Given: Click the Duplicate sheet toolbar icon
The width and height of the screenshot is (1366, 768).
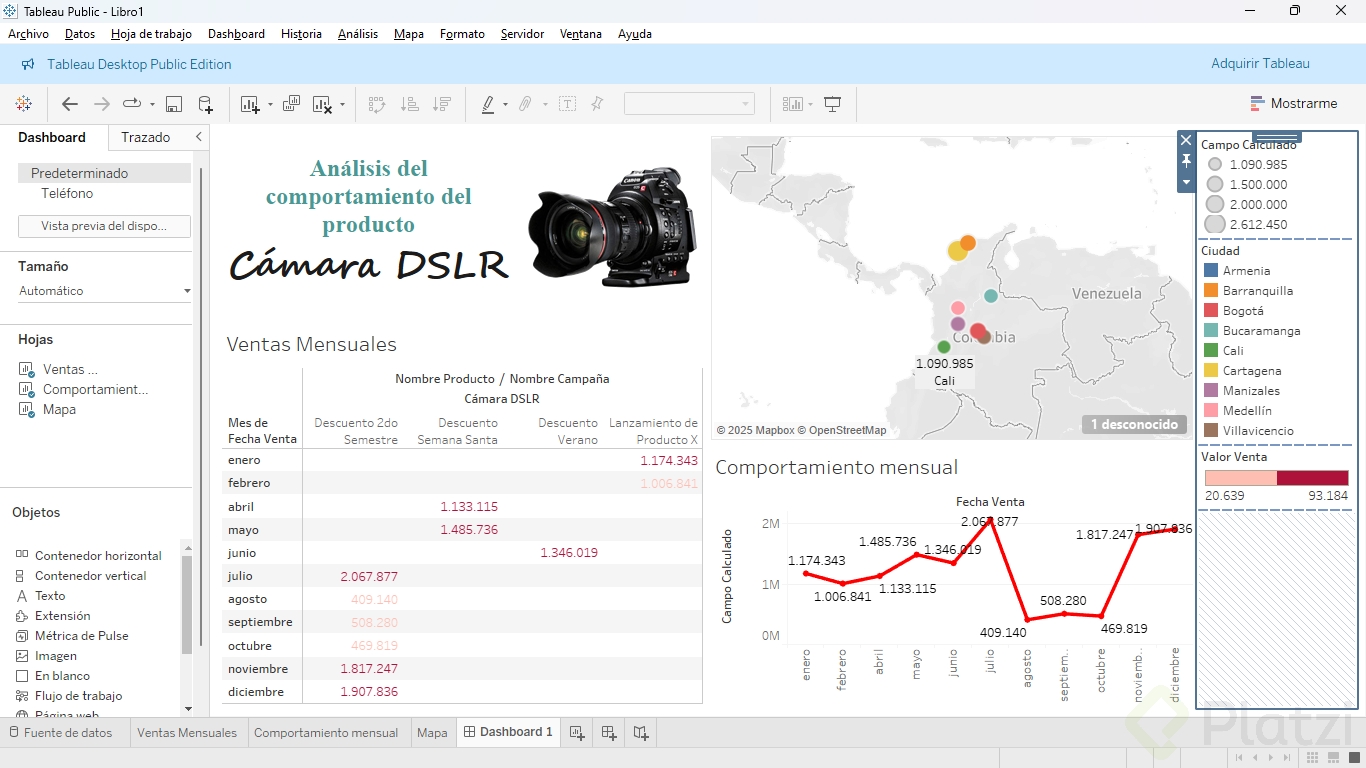Looking at the screenshot, I should pos(292,104).
